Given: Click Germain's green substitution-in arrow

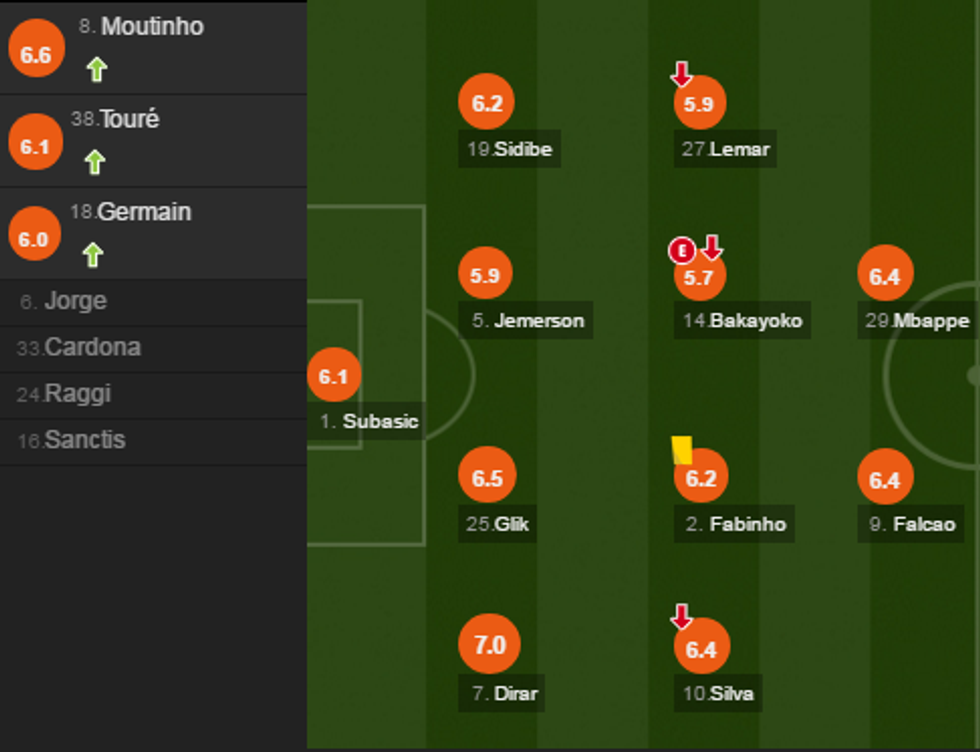Looking at the screenshot, I should coord(93,255).
